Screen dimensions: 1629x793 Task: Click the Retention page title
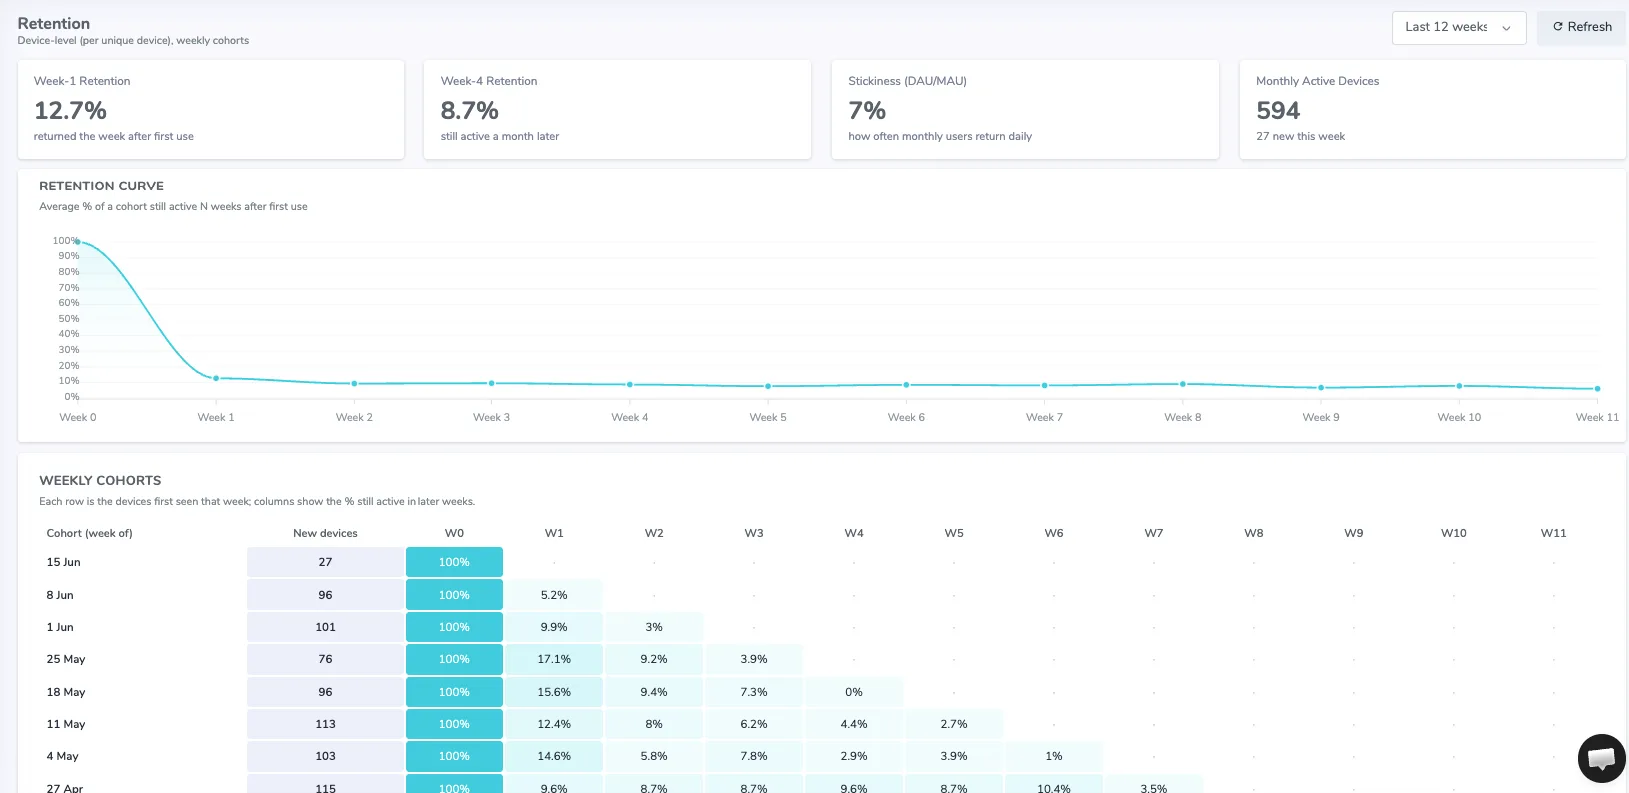(x=54, y=23)
